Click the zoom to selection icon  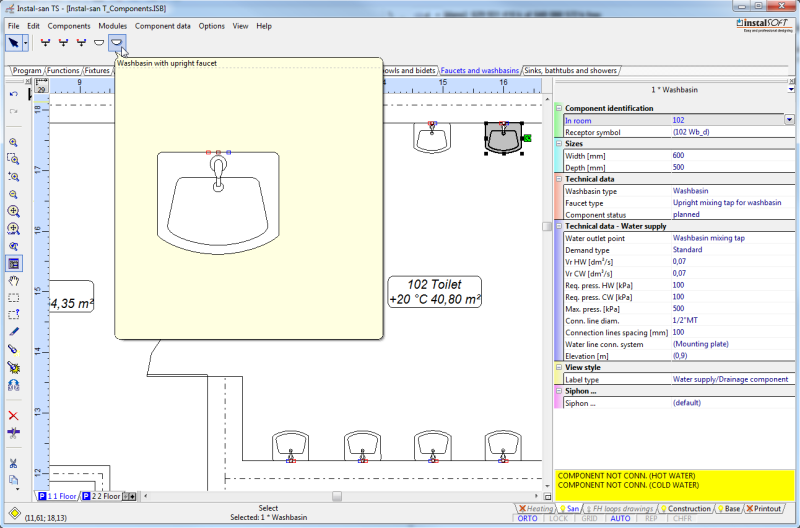(14, 177)
